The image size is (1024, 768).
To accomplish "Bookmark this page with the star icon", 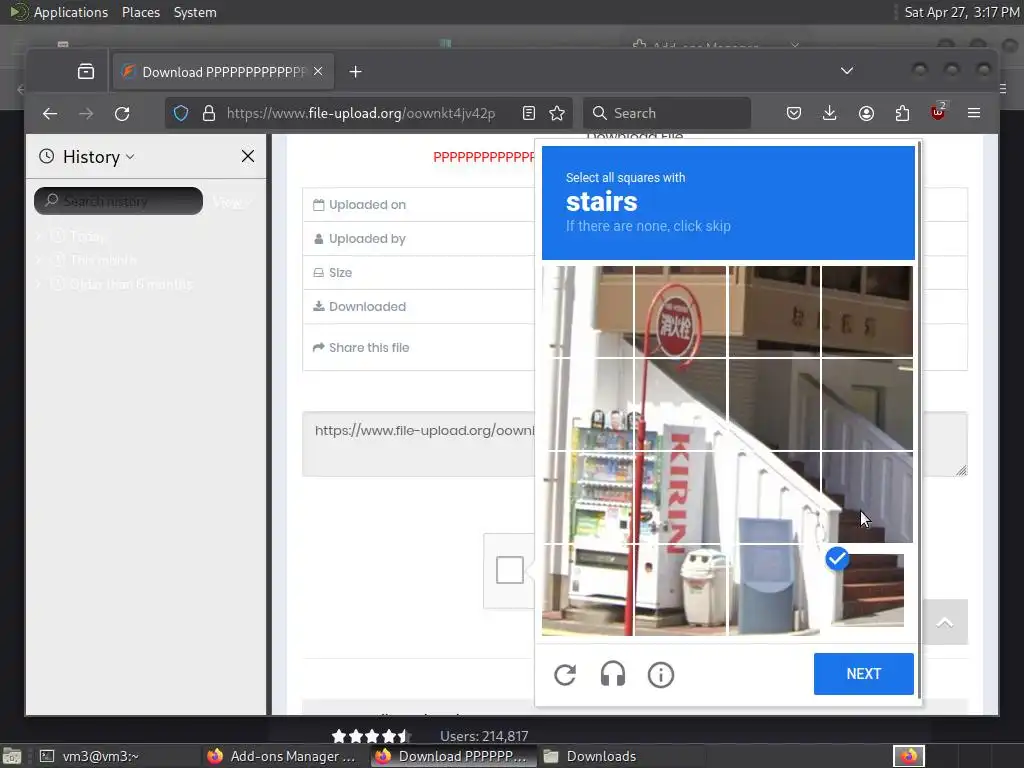I will [x=557, y=113].
